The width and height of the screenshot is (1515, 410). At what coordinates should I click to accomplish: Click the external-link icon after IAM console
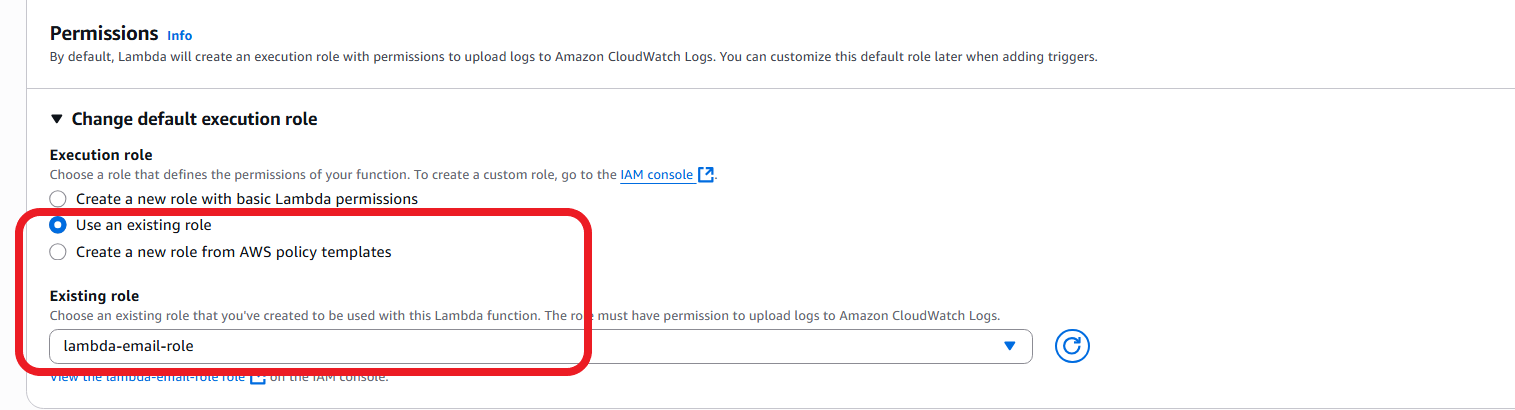pyautogui.click(x=706, y=174)
